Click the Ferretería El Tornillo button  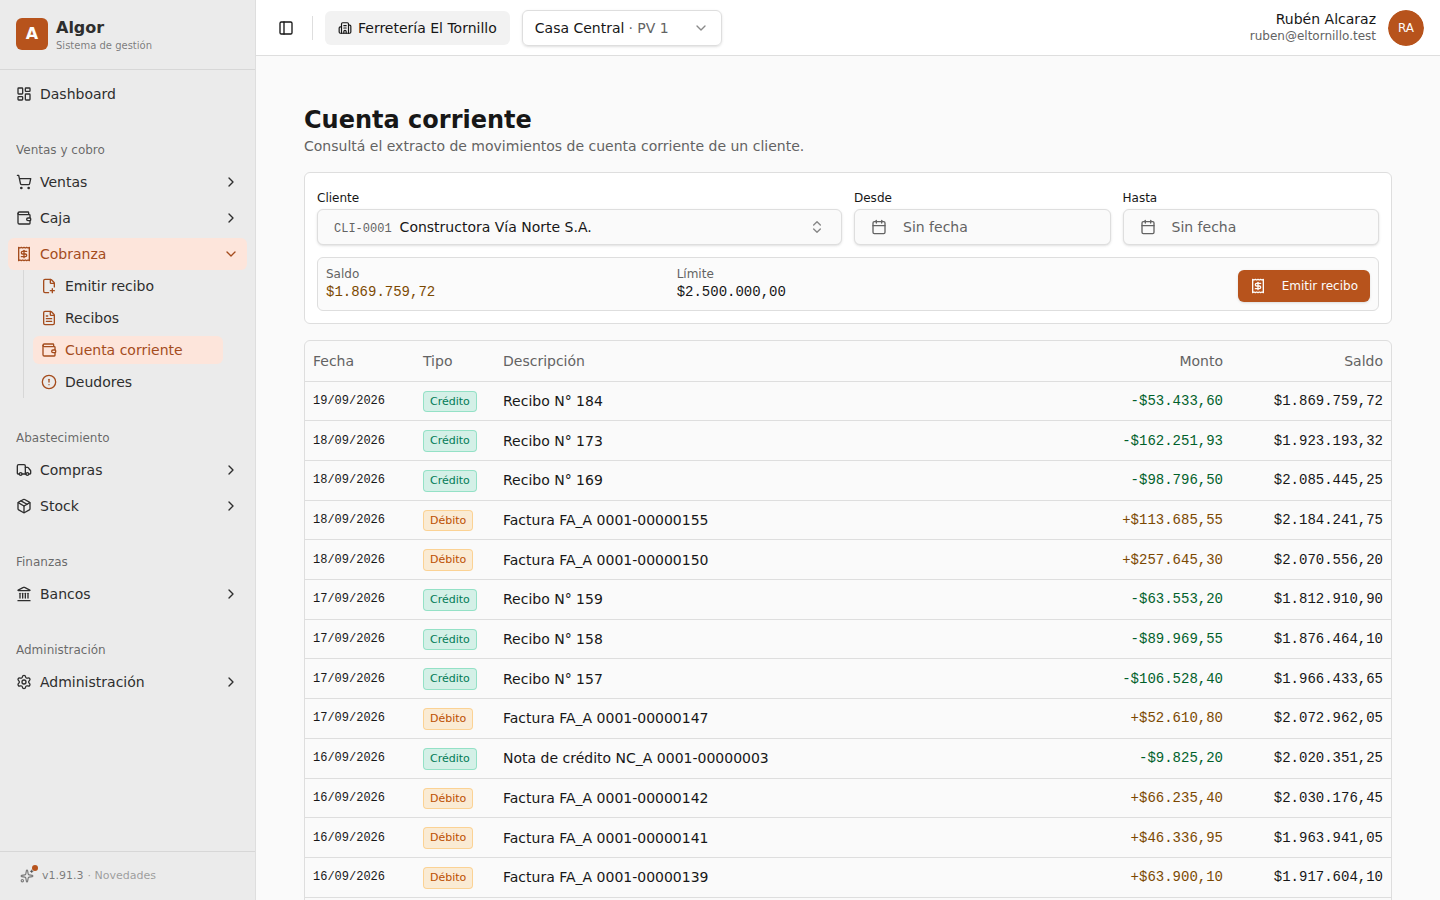click(417, 28)
